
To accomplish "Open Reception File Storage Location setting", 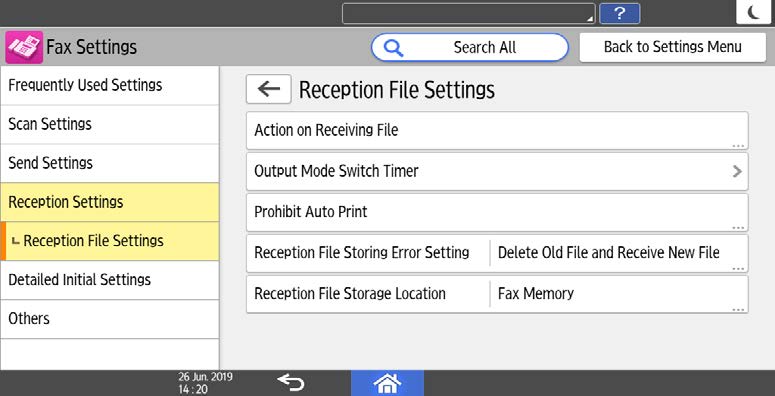I will (x=497, y=294).
